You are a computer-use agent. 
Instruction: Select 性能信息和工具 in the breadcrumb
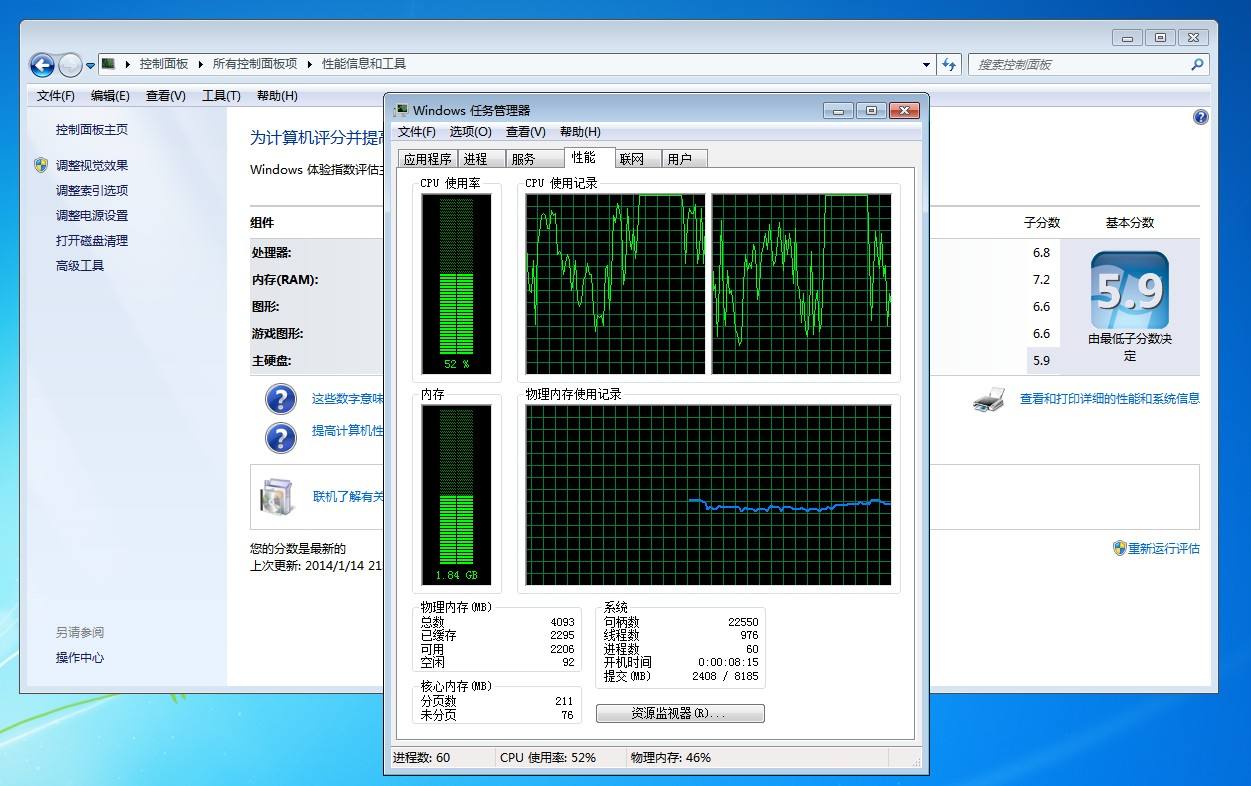pos(364,64)
